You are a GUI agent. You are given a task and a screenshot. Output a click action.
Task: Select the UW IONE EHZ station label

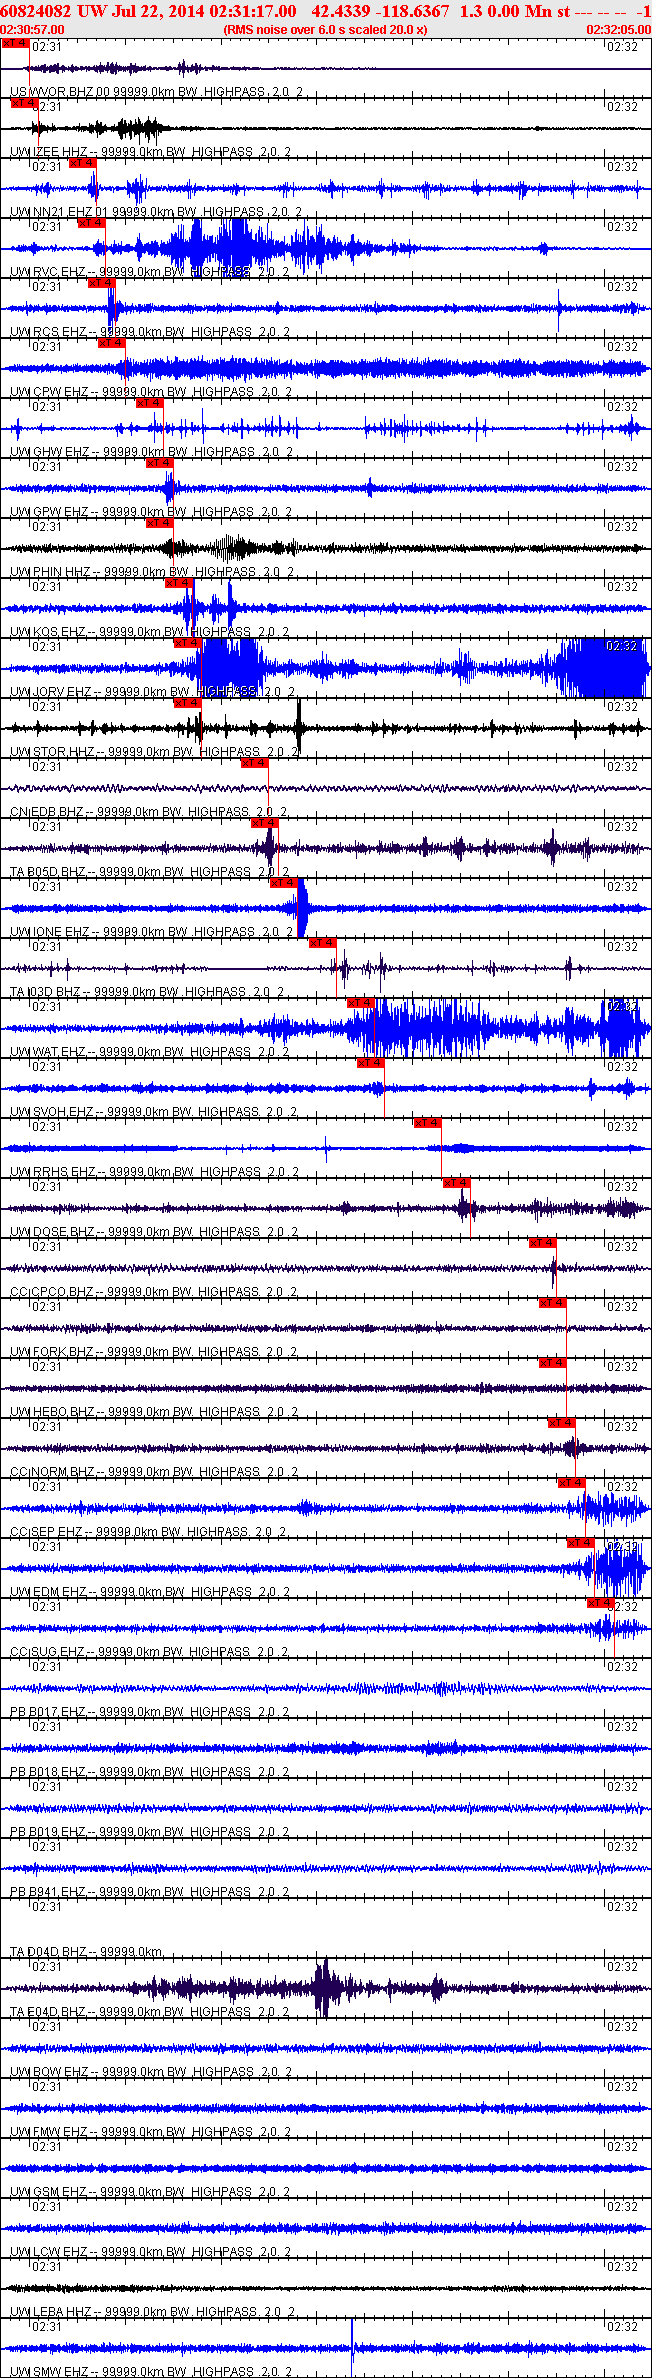(151, 932)
